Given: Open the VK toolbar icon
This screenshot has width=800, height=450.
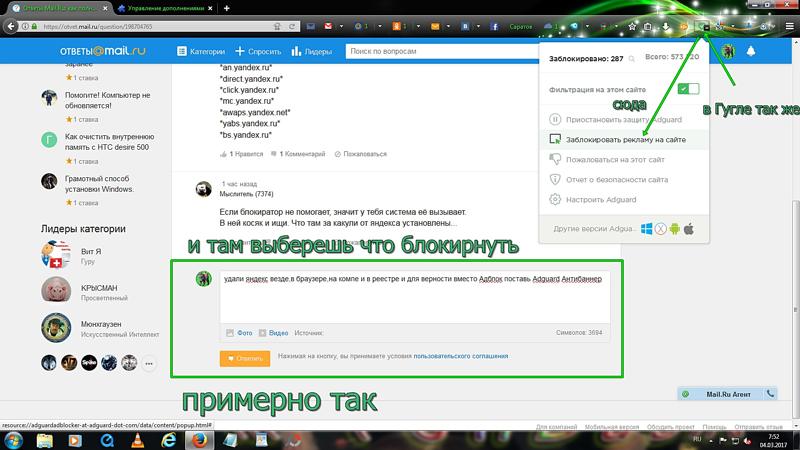Looking at the screenshot, I should tap(465, 27).
